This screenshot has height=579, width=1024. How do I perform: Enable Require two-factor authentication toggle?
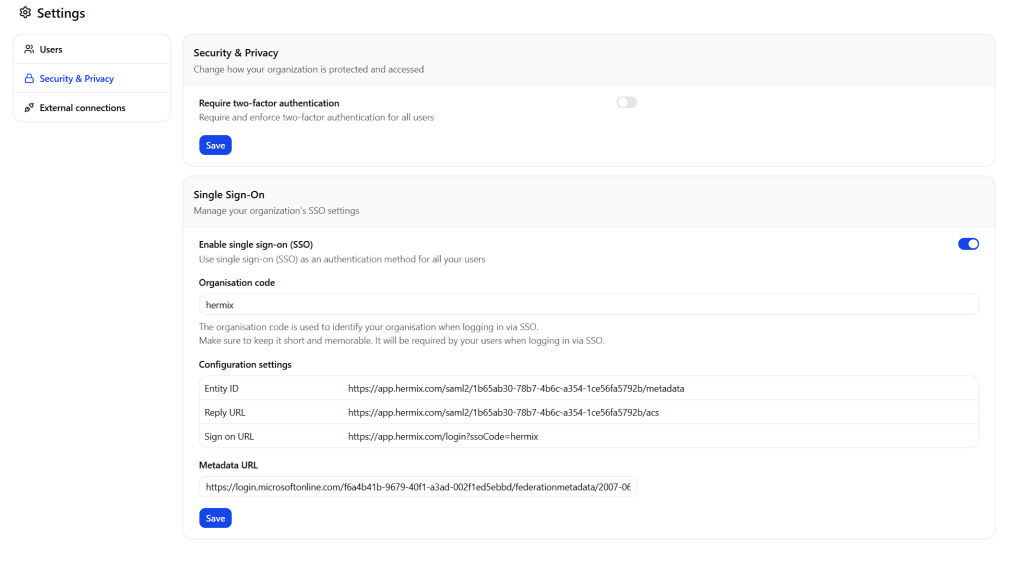(x=626, y=102)
